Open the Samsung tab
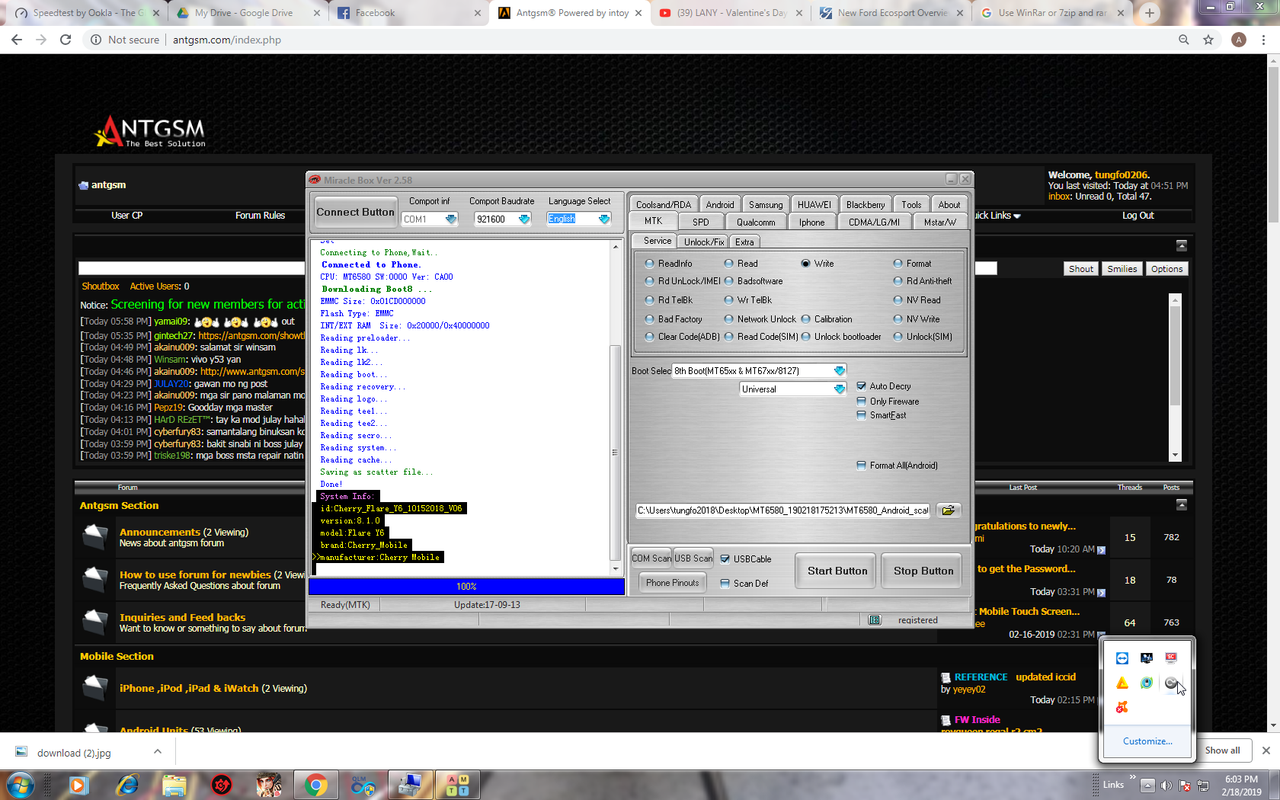 pyautogui.click(x=766, y=204)
